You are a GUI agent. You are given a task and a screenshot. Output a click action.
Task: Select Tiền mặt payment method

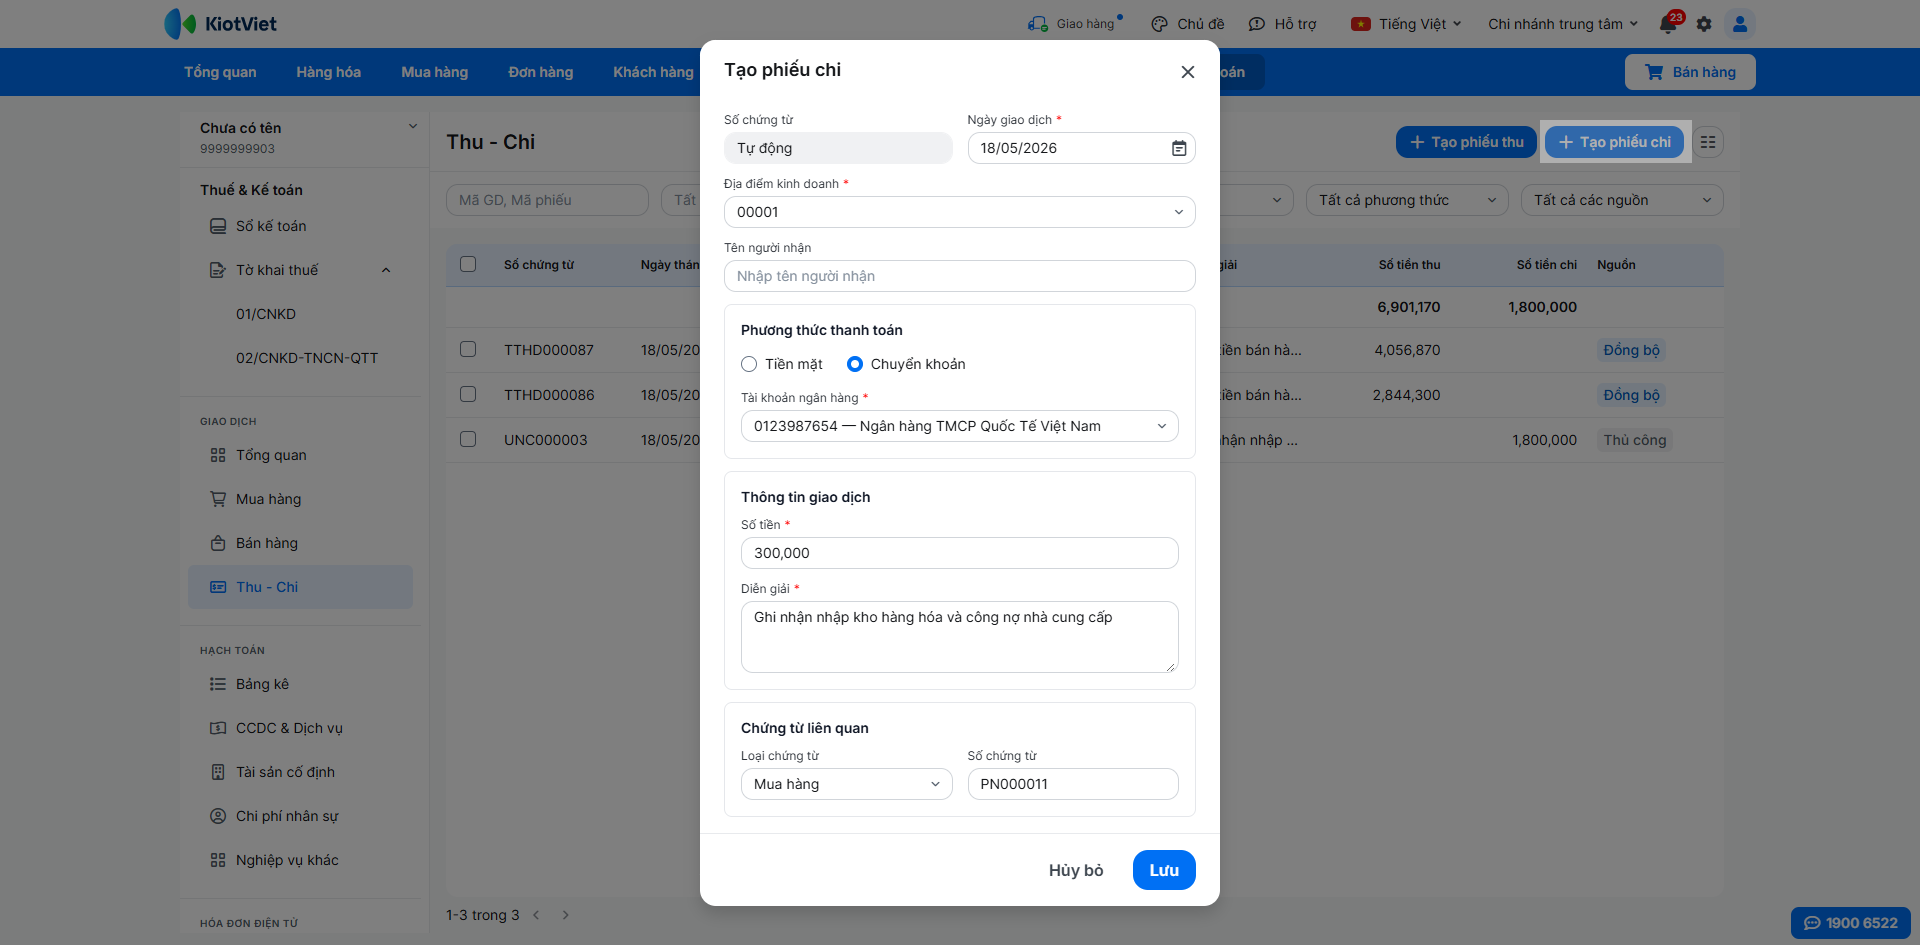(x=749, y=364)
